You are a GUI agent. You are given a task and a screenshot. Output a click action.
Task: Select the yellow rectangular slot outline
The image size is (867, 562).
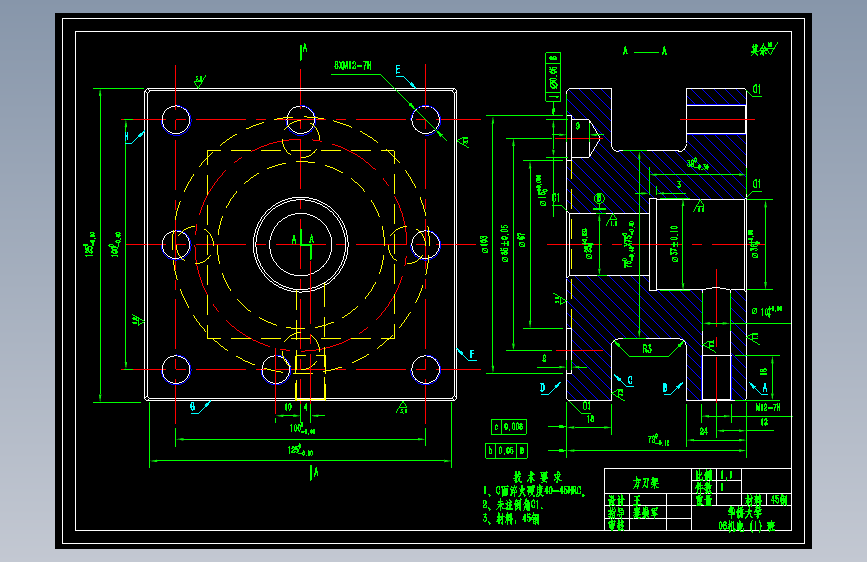(x=310, y=377)
